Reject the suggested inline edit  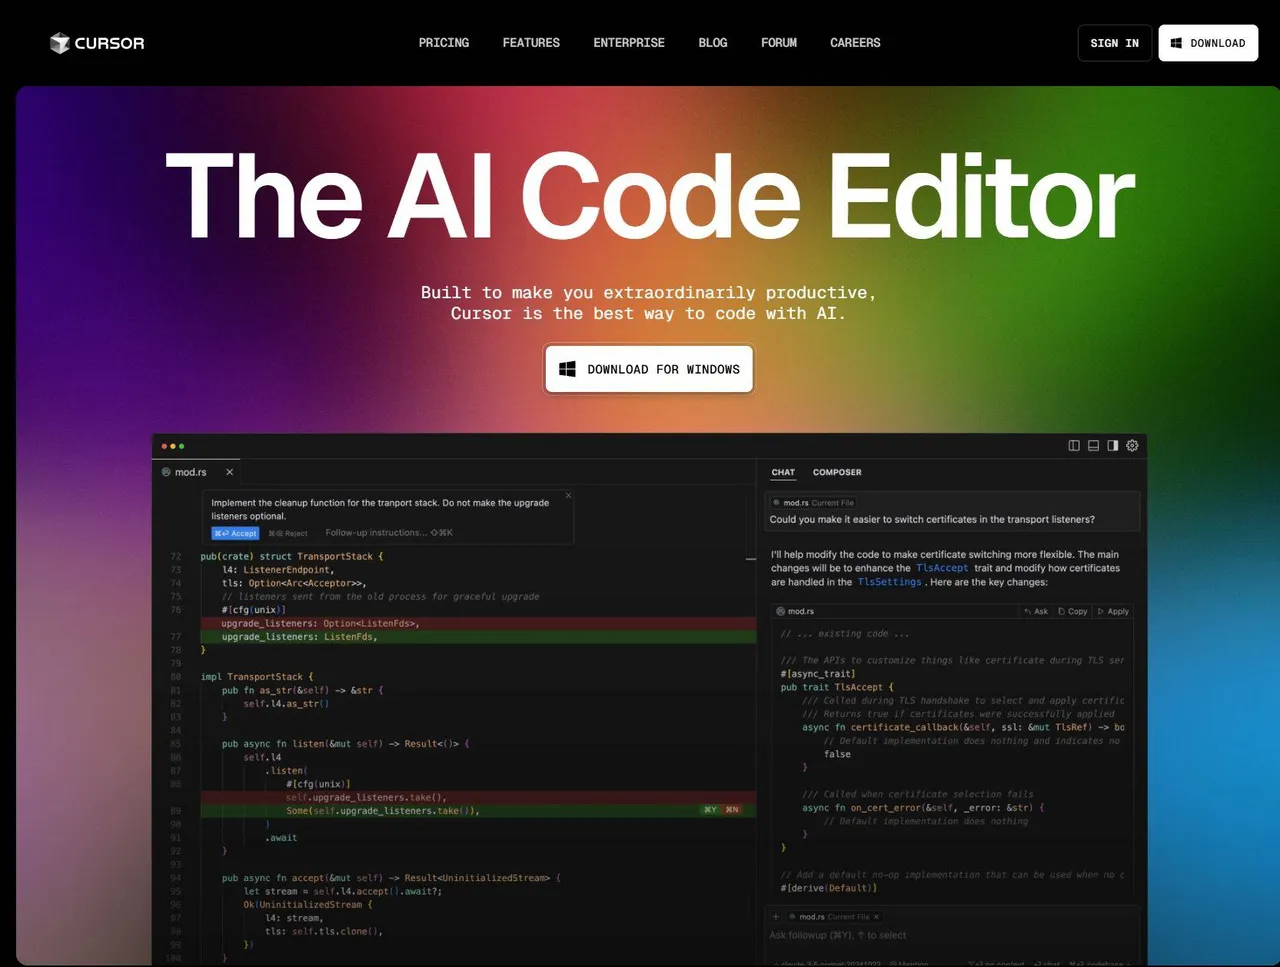tap(288, 533)
